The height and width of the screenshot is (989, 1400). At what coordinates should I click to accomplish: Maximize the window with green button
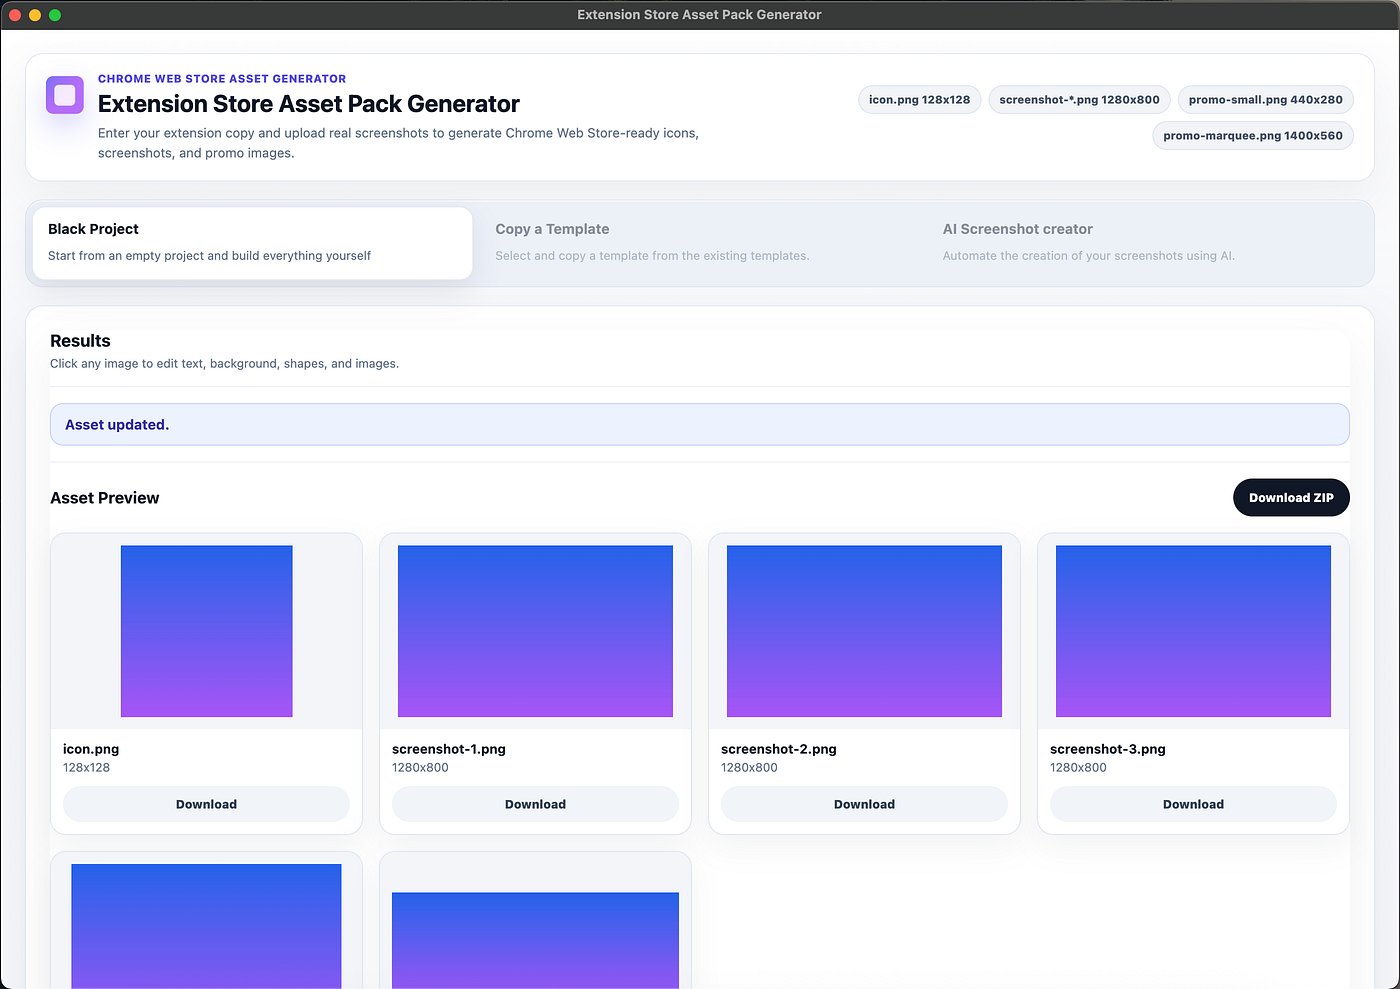pyautogui.click(x=55, y=15)
